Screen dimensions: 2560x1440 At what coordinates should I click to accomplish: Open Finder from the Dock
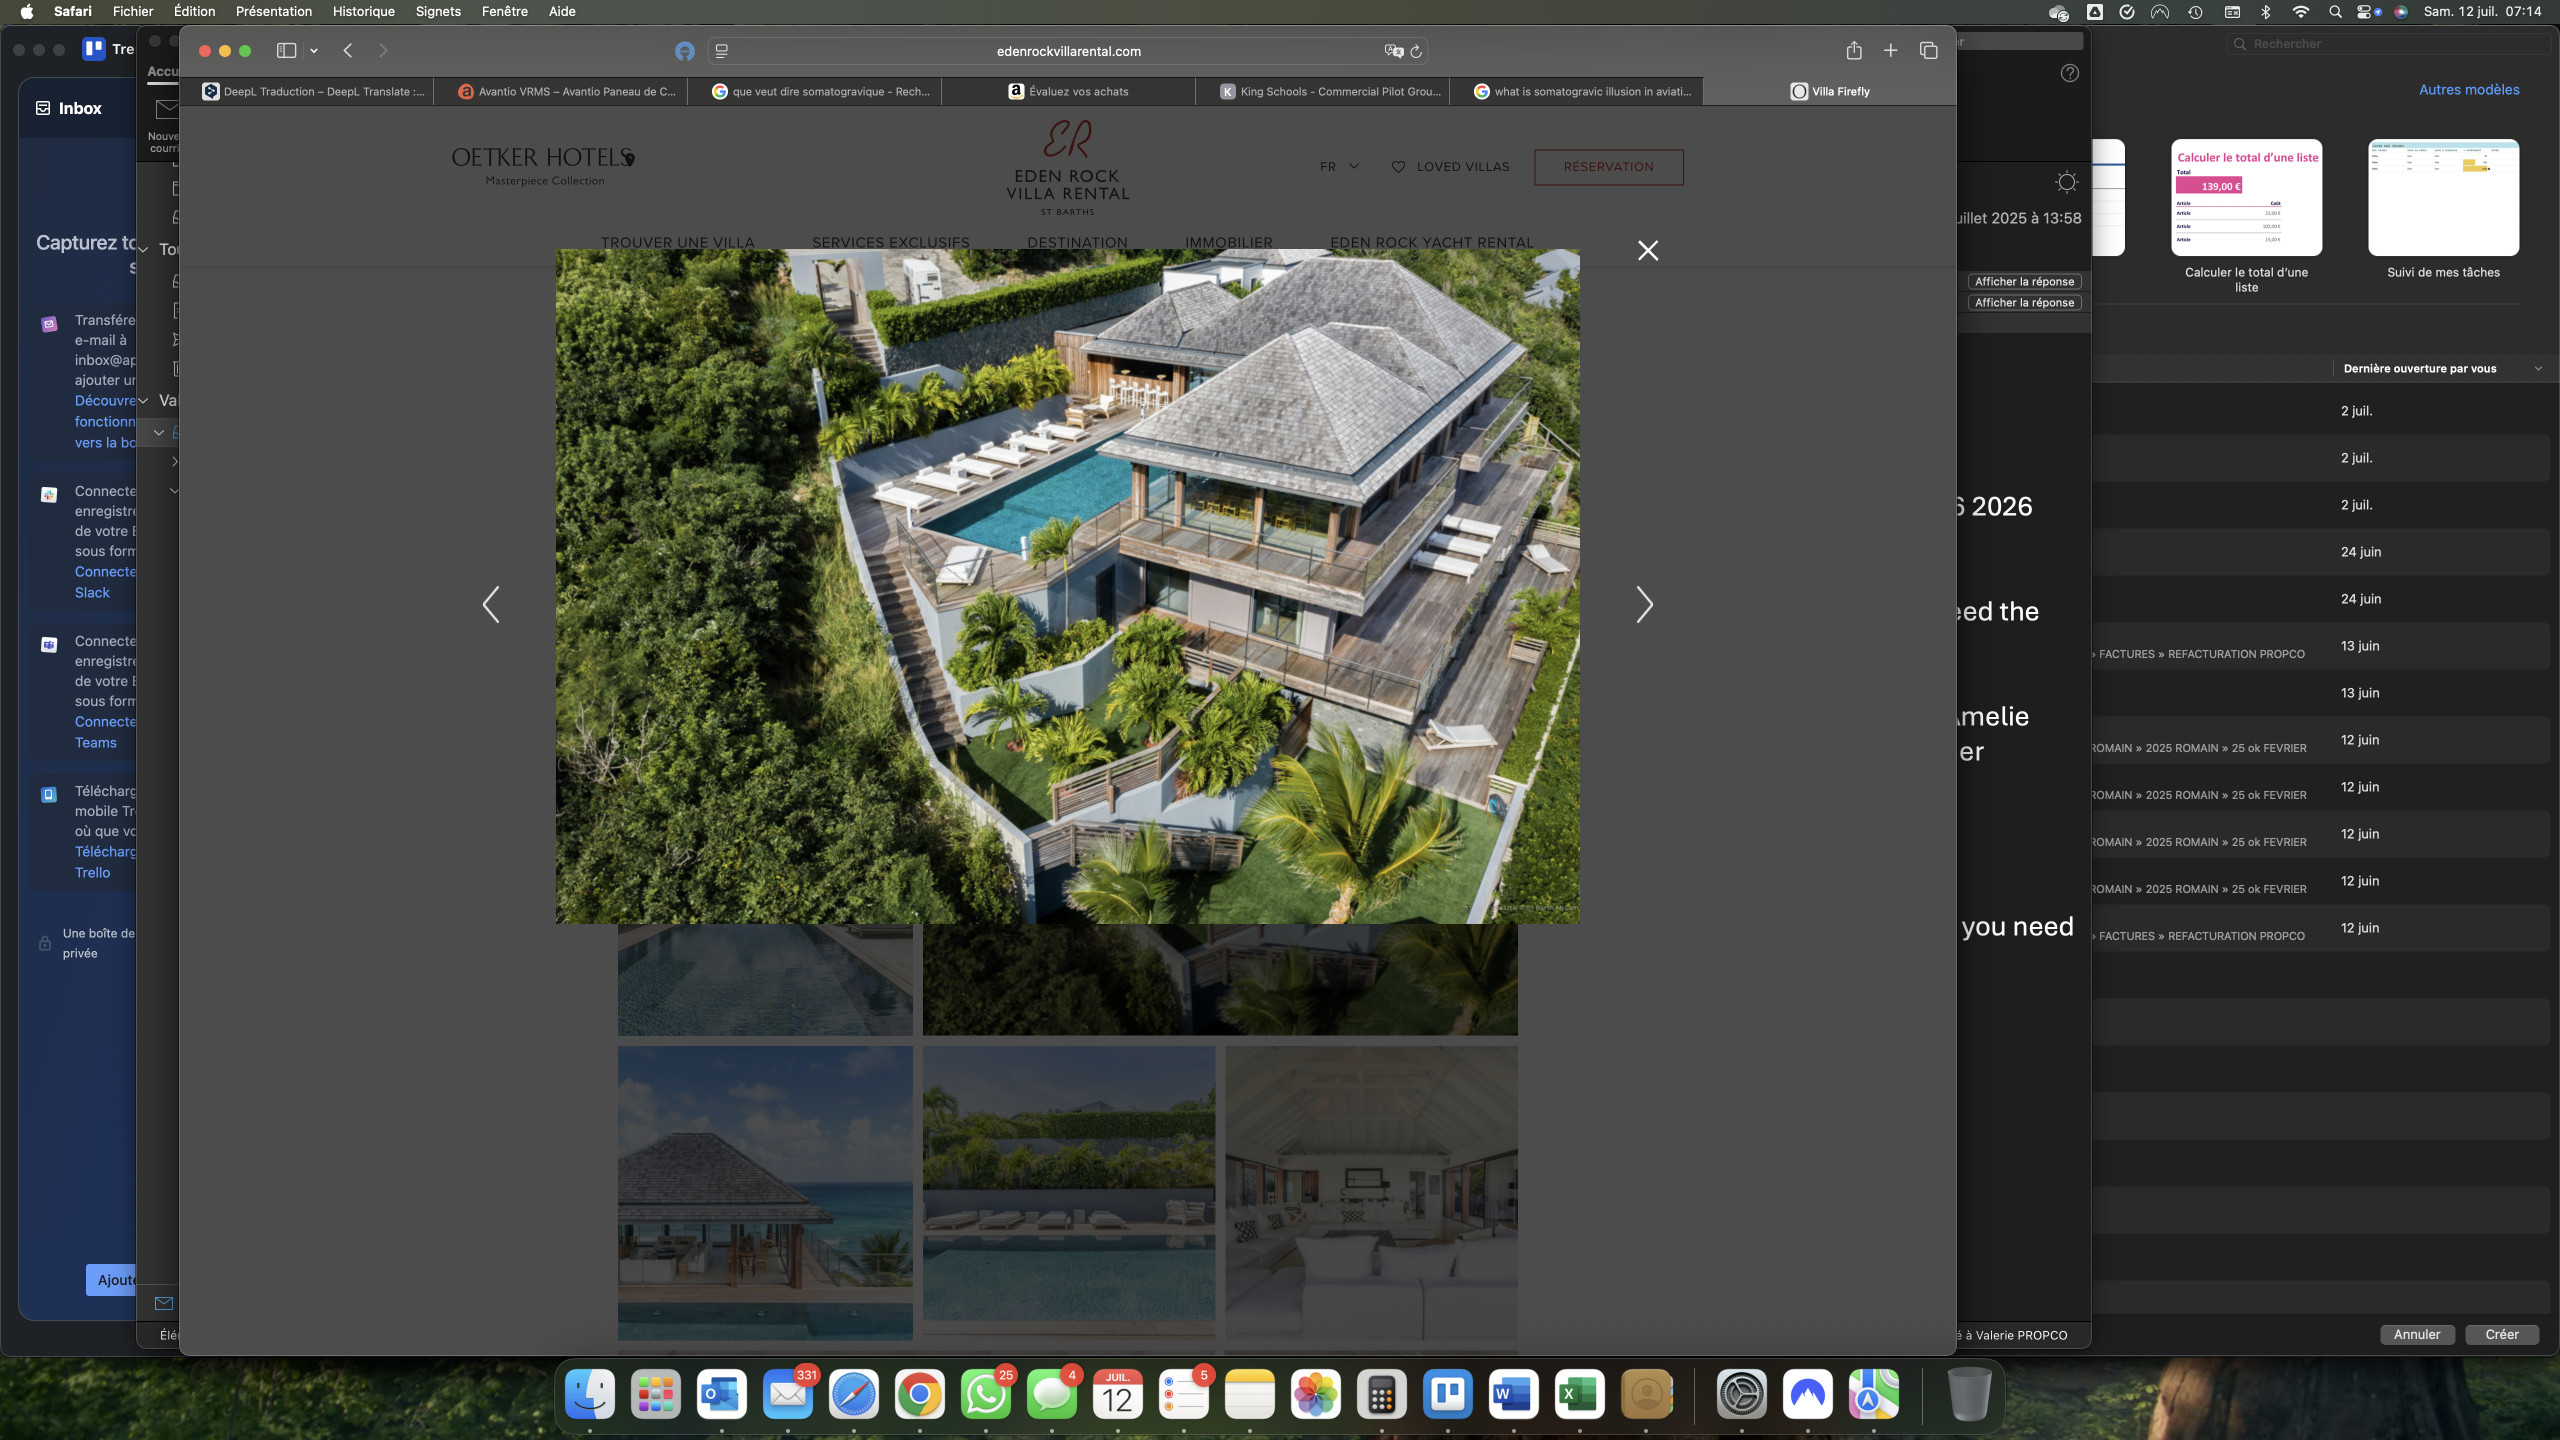pyautogui.click(x=590, y=1394)
